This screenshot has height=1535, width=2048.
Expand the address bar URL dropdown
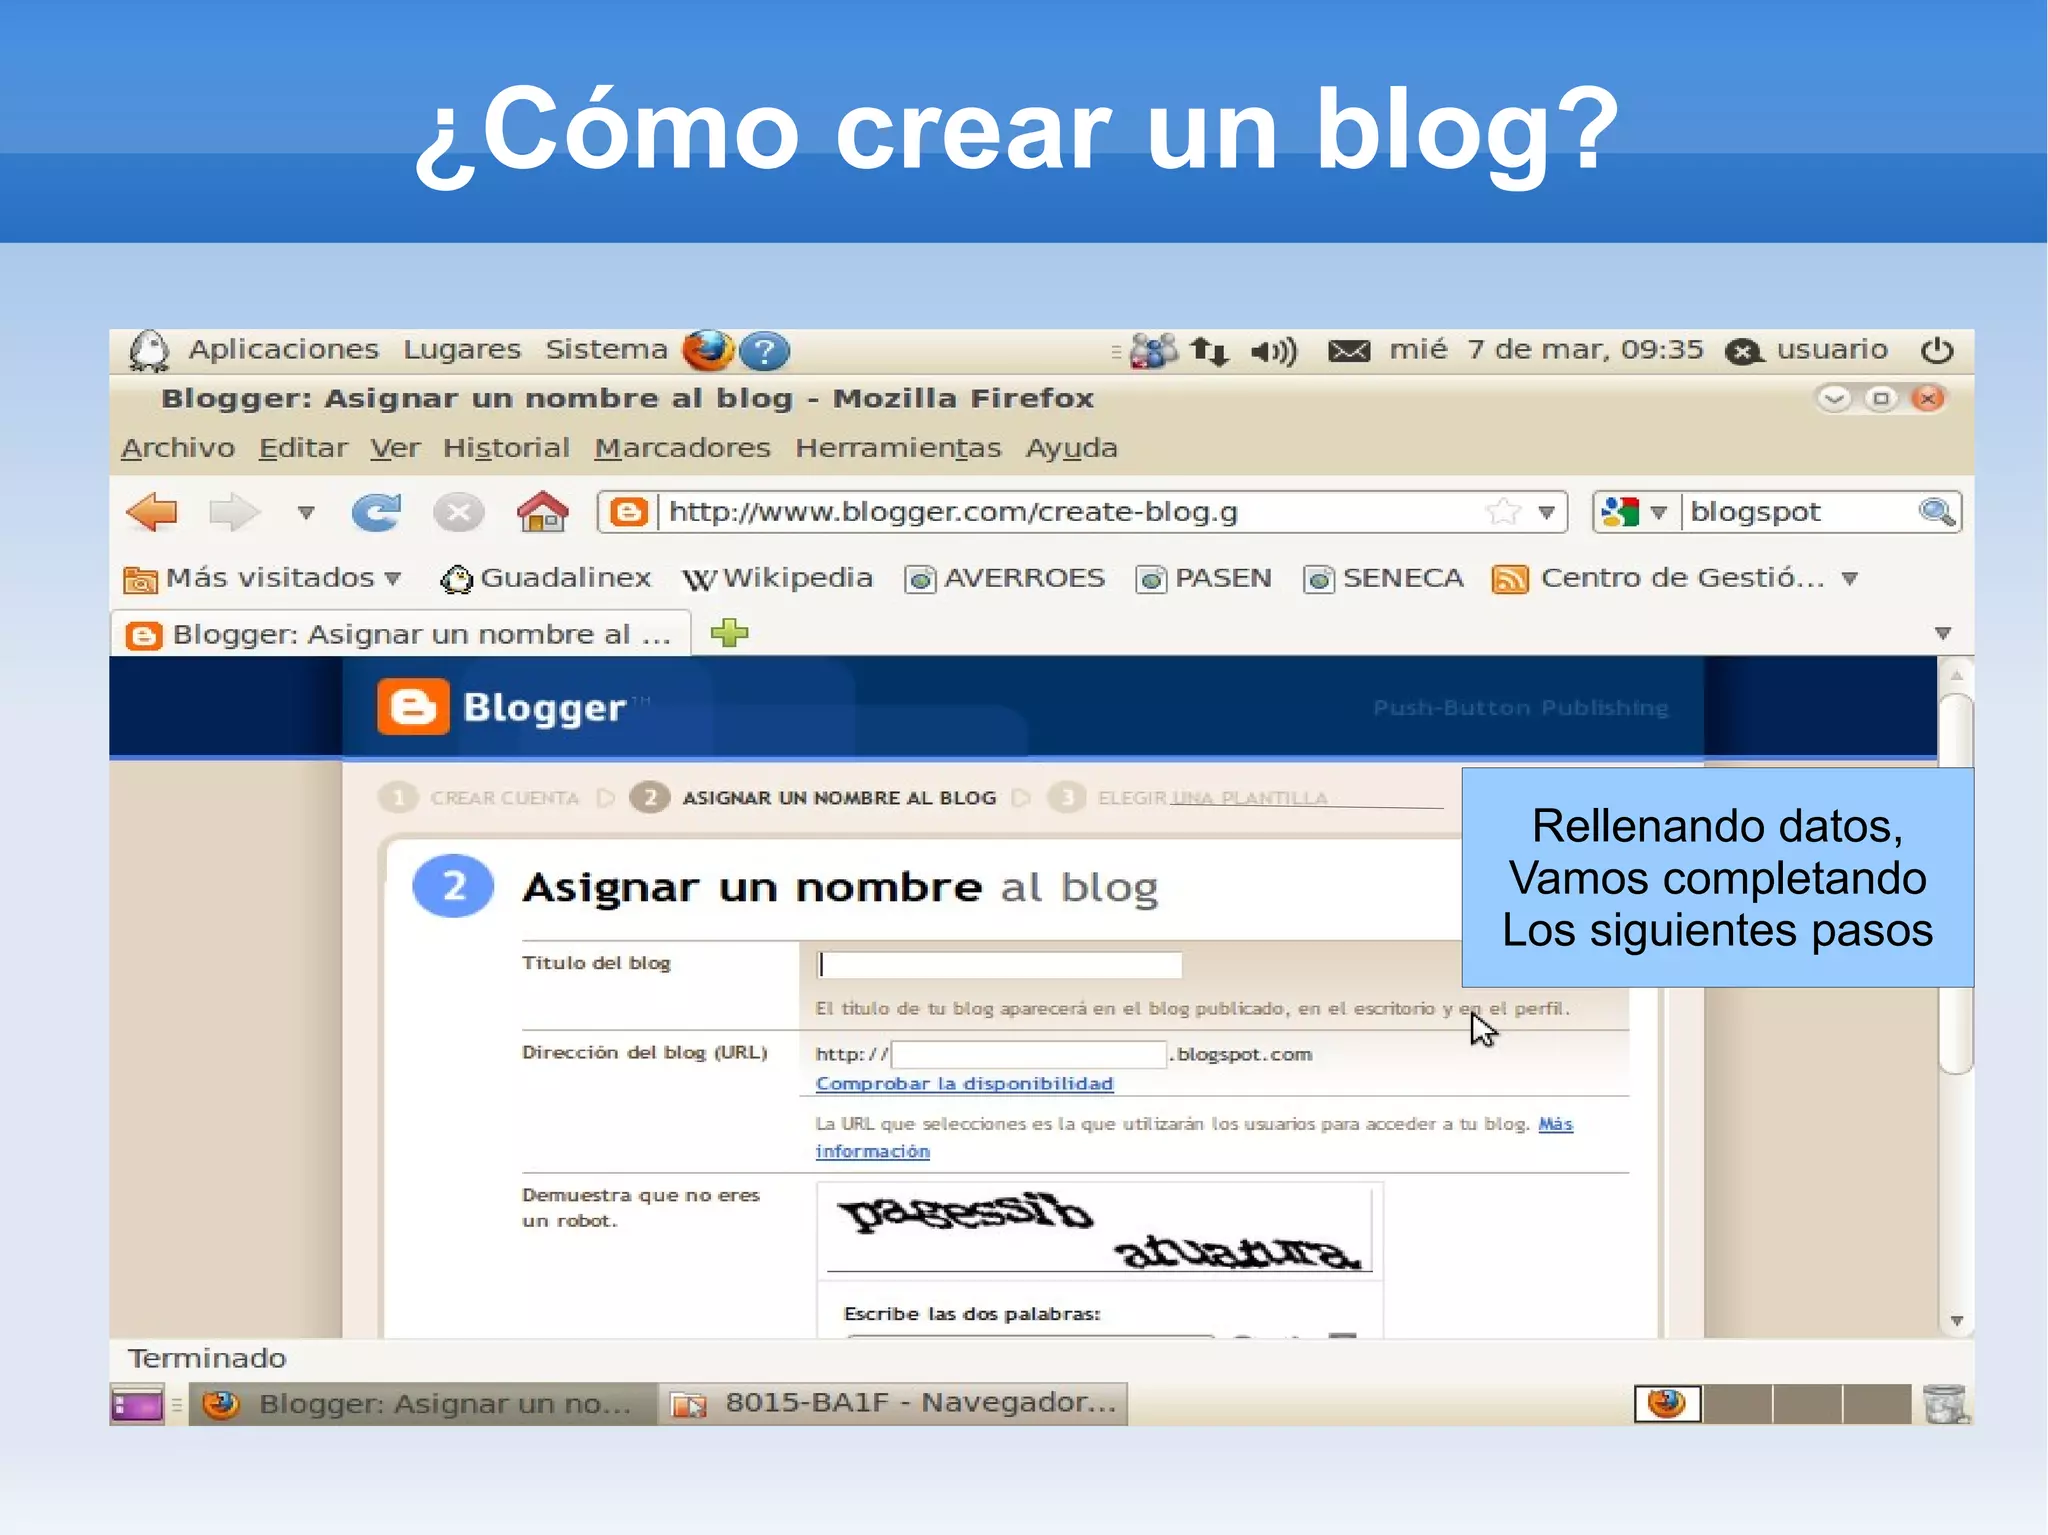[x=1546, y=513]
